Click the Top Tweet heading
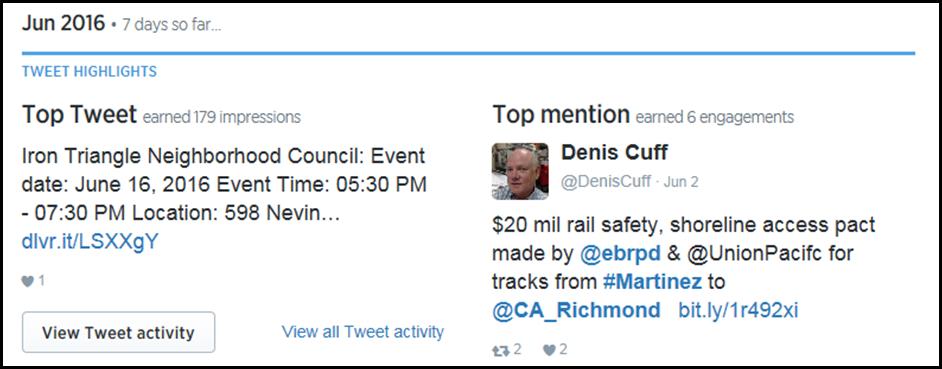Image resolution: width=942 pixels, height=369 pixels. (x=79, y=114)
